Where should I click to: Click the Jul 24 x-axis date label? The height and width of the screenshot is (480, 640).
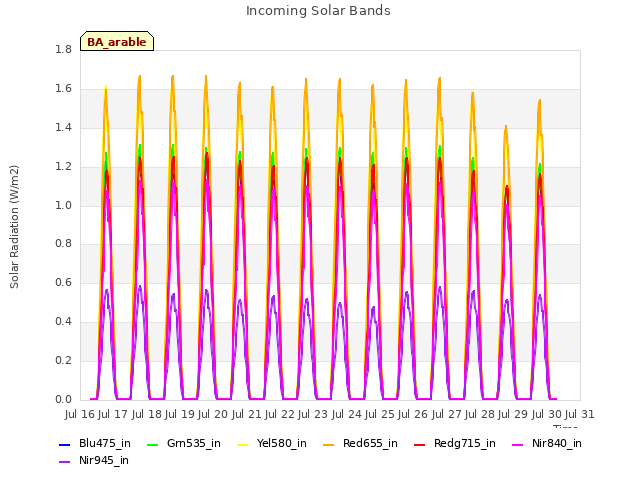[x=346, y=414]
